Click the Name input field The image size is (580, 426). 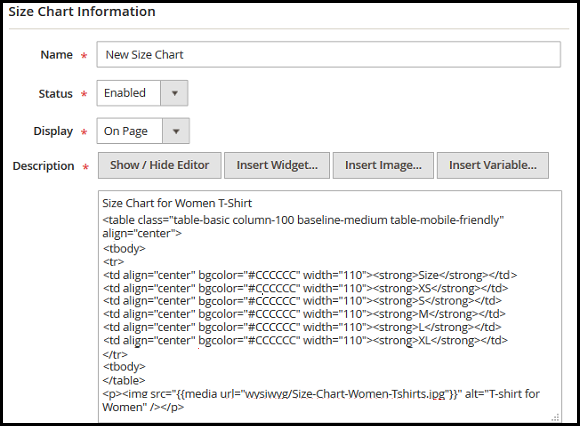[328, 55]
